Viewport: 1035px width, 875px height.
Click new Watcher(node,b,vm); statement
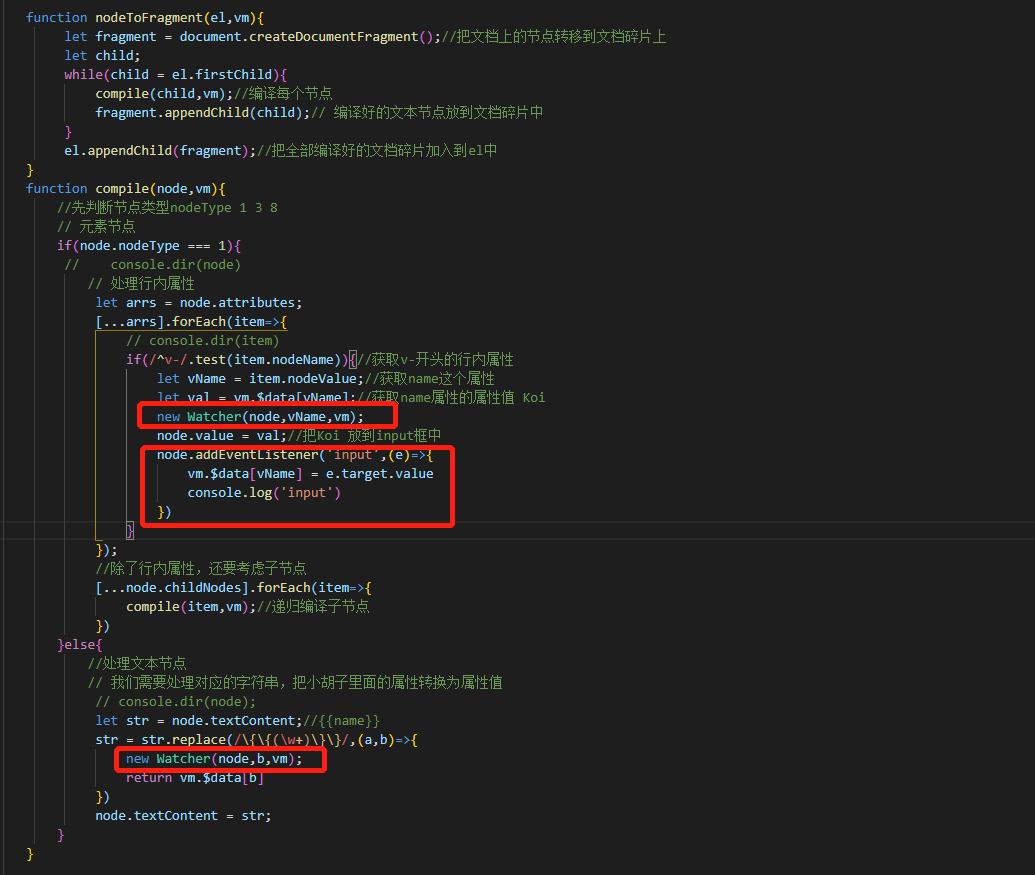214,760
